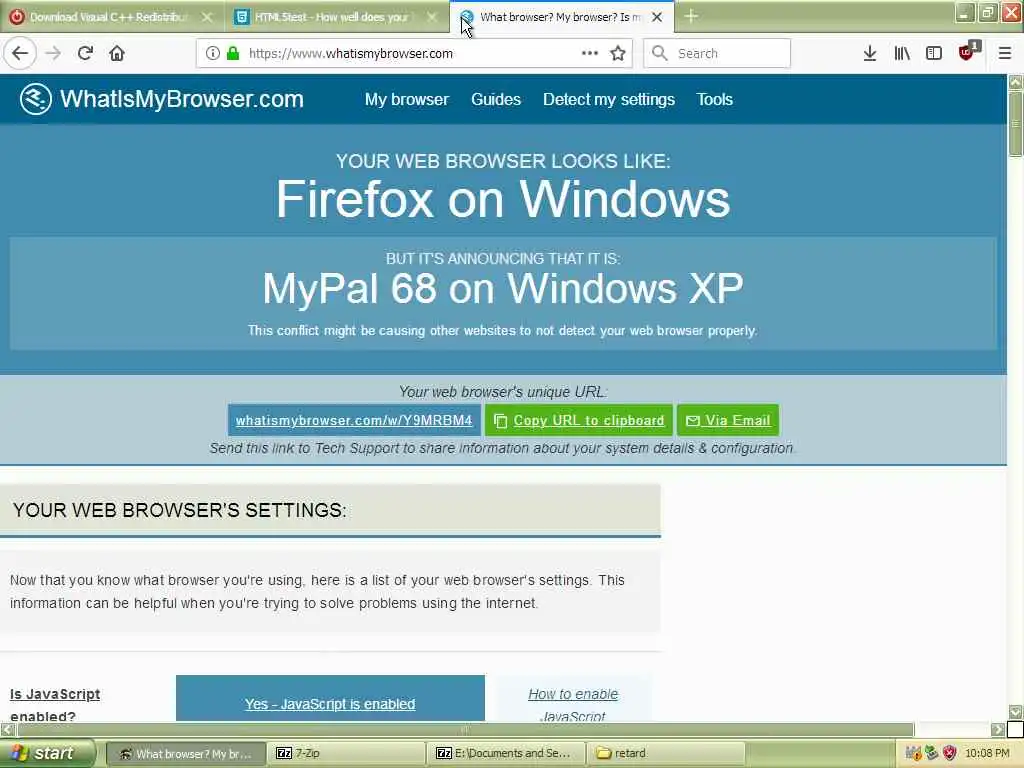1024x768 pixels.
Task: Click the vertical scrollbar thumb
Action: click(x=1016, y=123)
